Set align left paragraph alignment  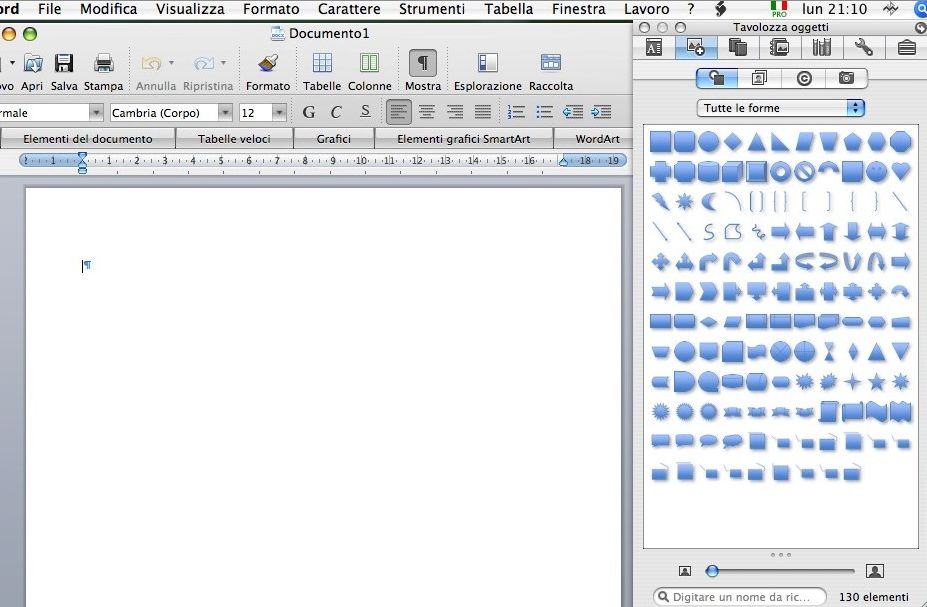pos(398,112)
